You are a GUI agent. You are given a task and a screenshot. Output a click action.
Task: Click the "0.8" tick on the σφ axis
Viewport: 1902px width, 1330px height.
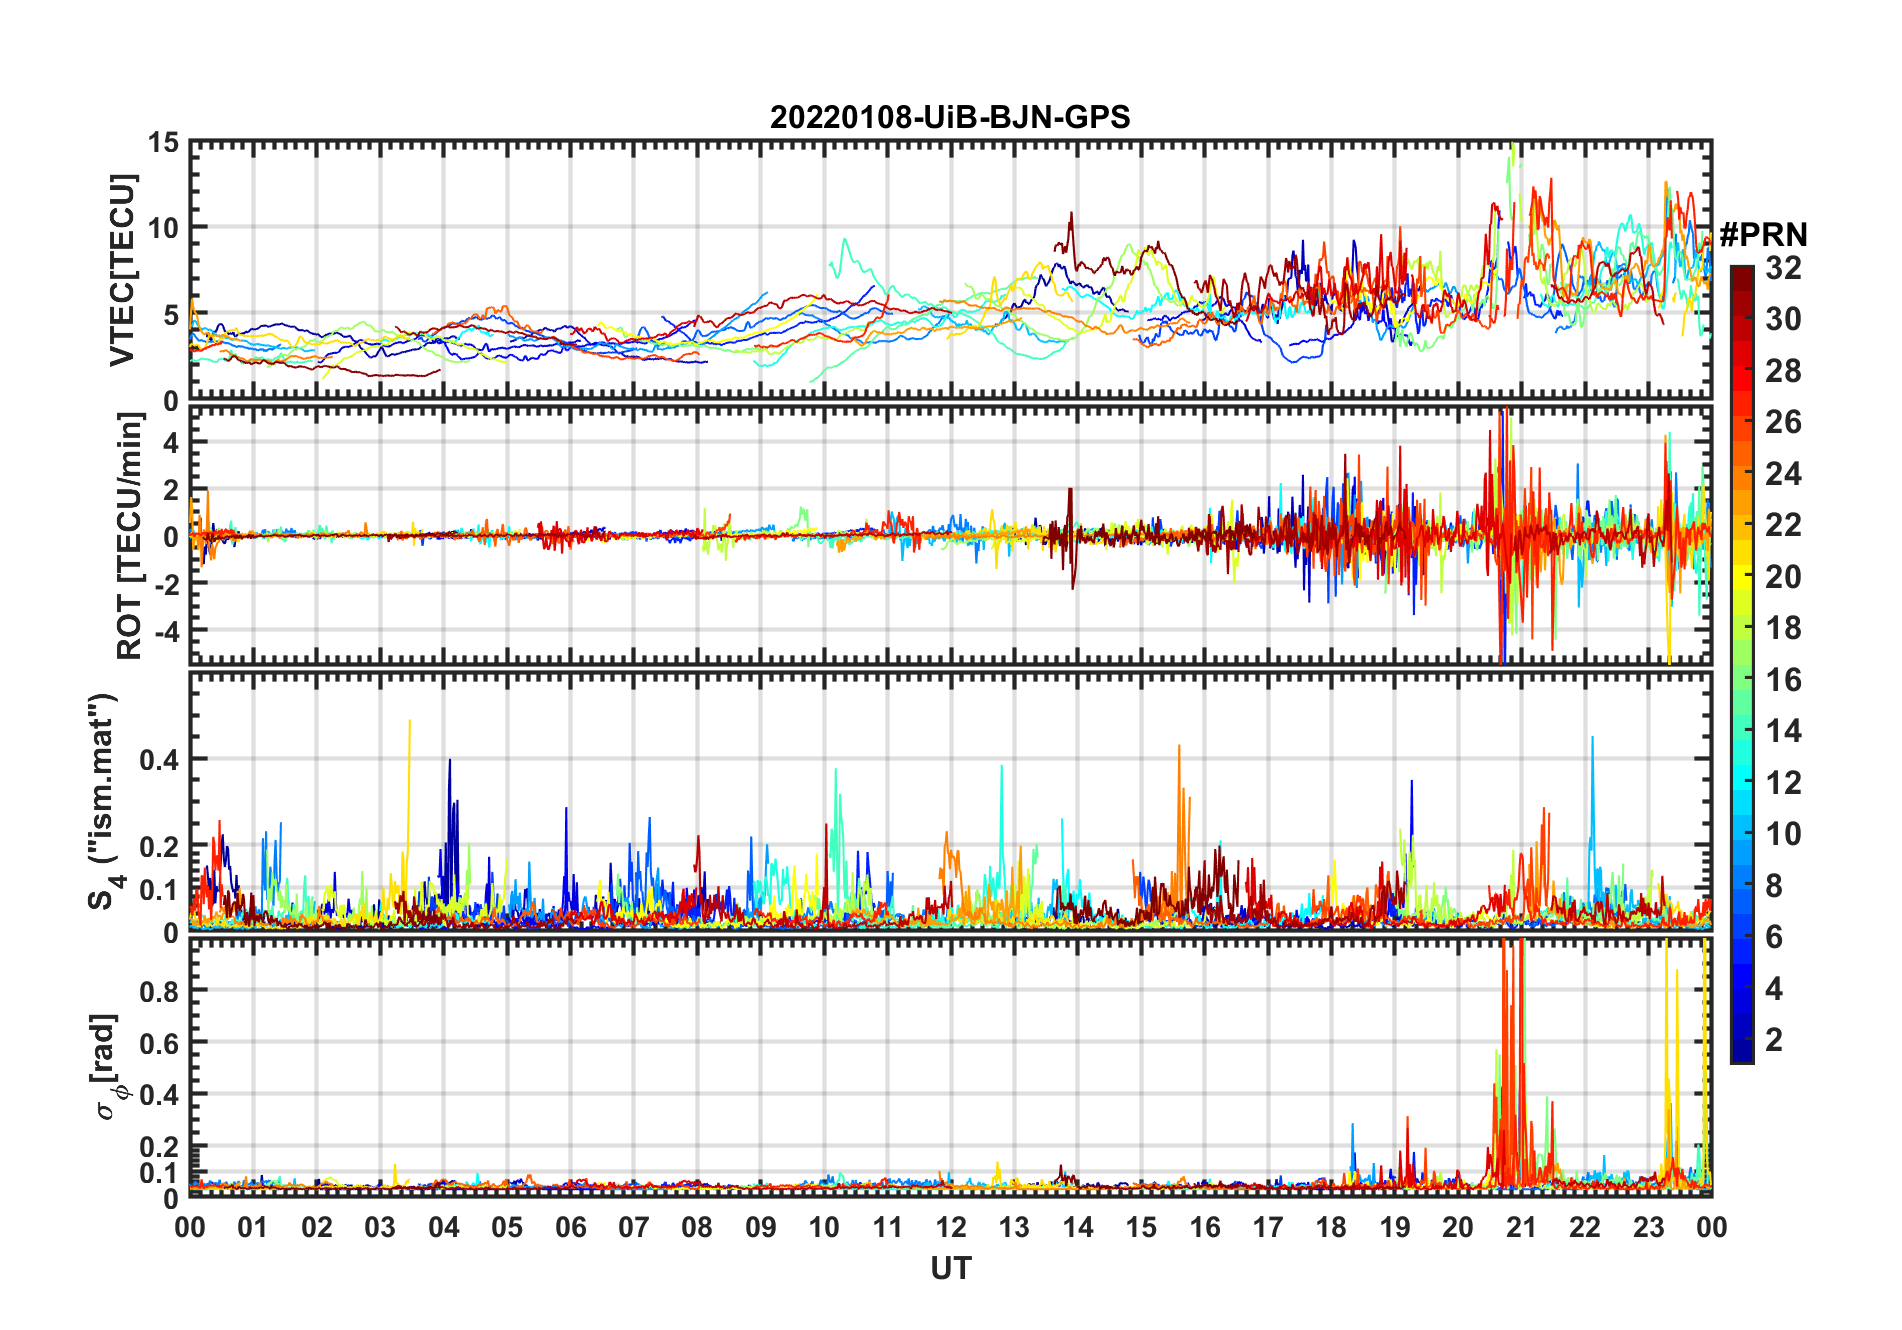[x=161, y=990]
